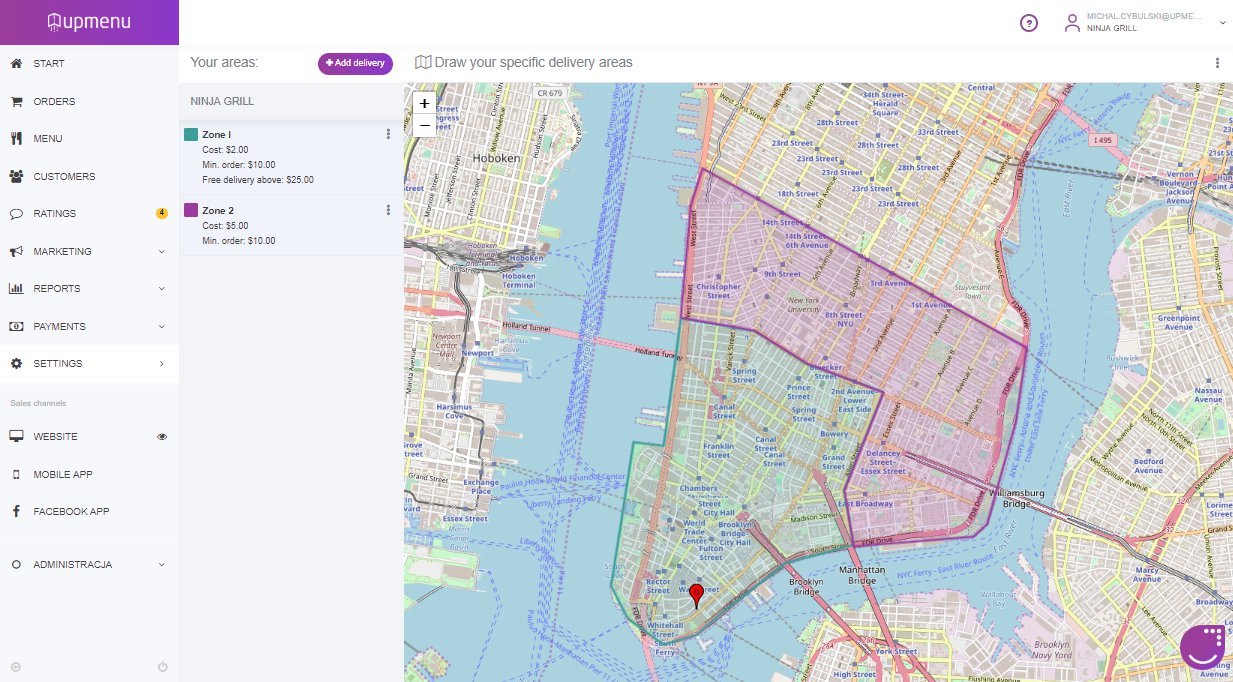Expand the Administracja section
Screen dimensions: 1233x682
click(162, 565)
